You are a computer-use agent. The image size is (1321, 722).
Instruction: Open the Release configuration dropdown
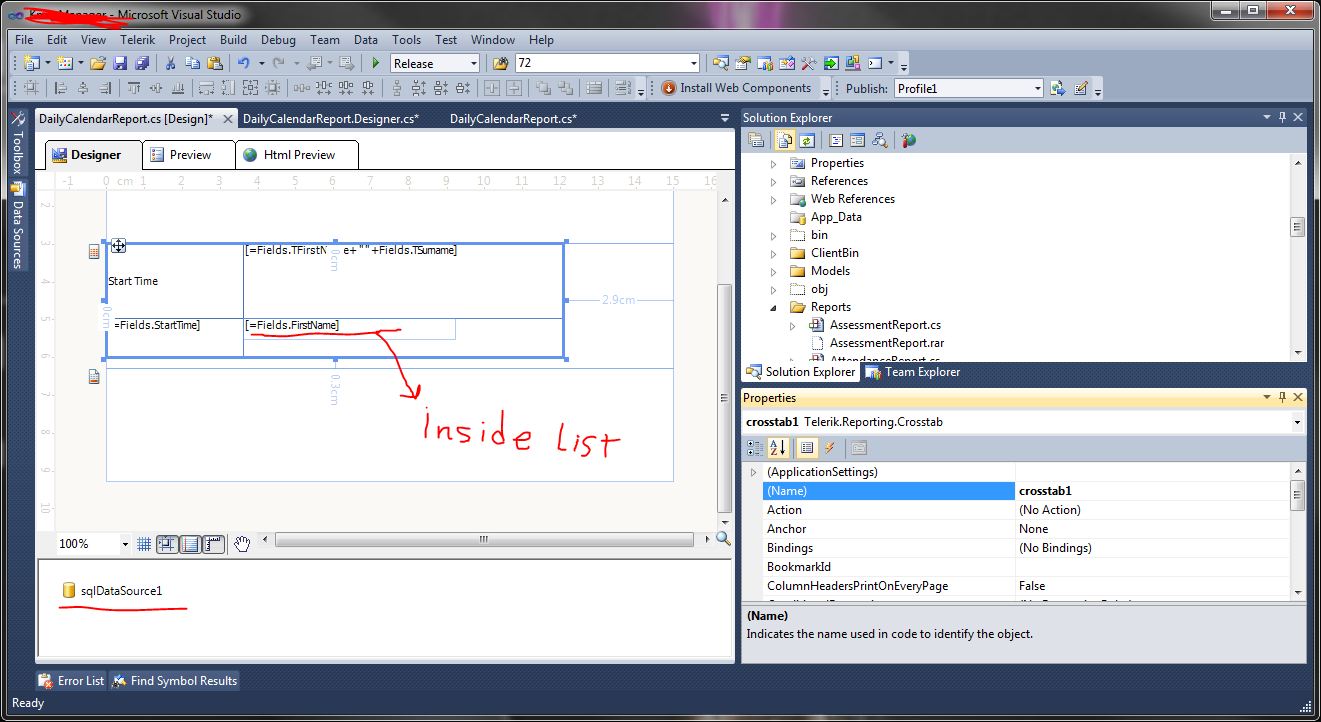tap(473, 63)
